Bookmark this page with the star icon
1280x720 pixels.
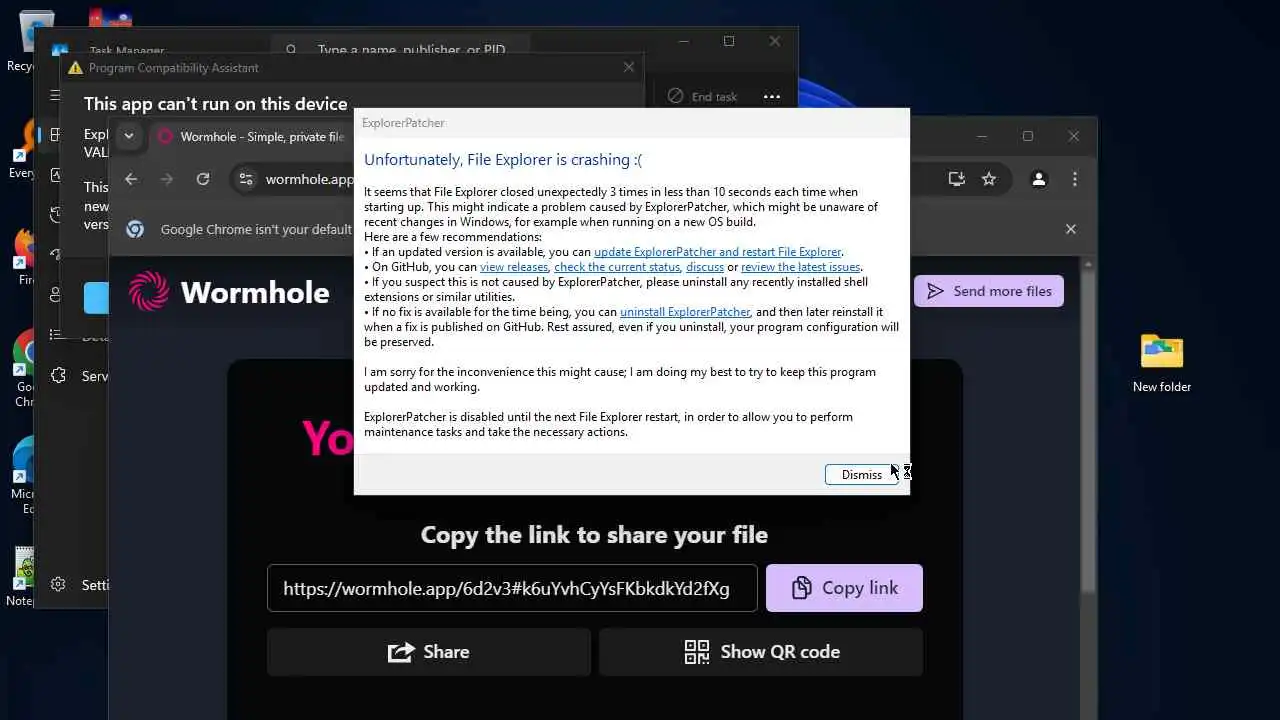coord(989,179)
